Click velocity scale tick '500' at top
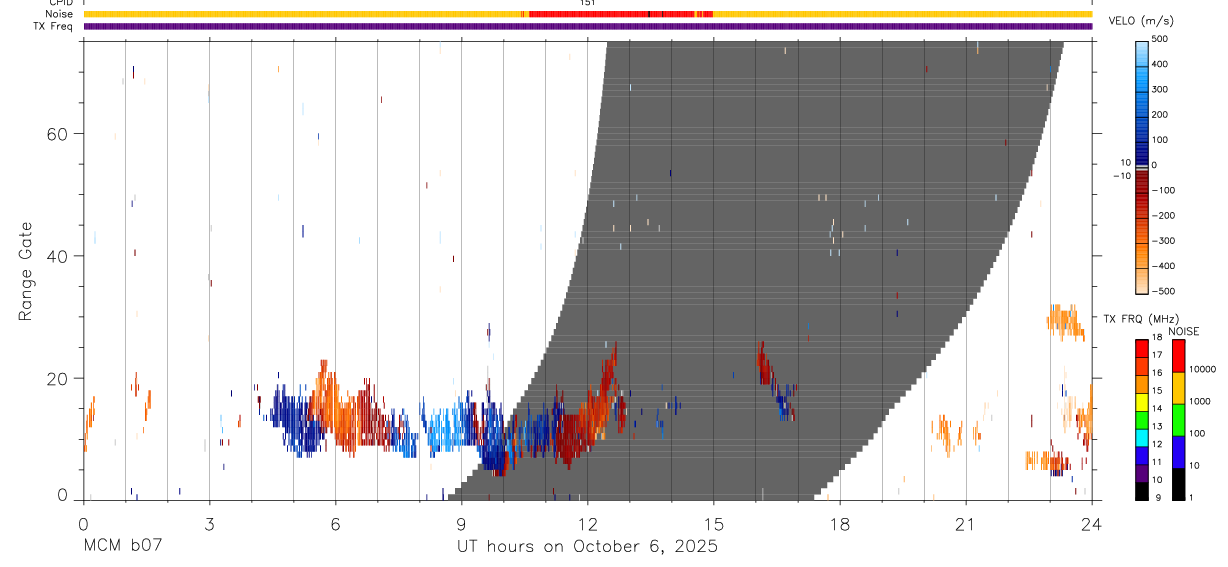The height and width of the screenshot is (567, 1228). point(1162,39)
